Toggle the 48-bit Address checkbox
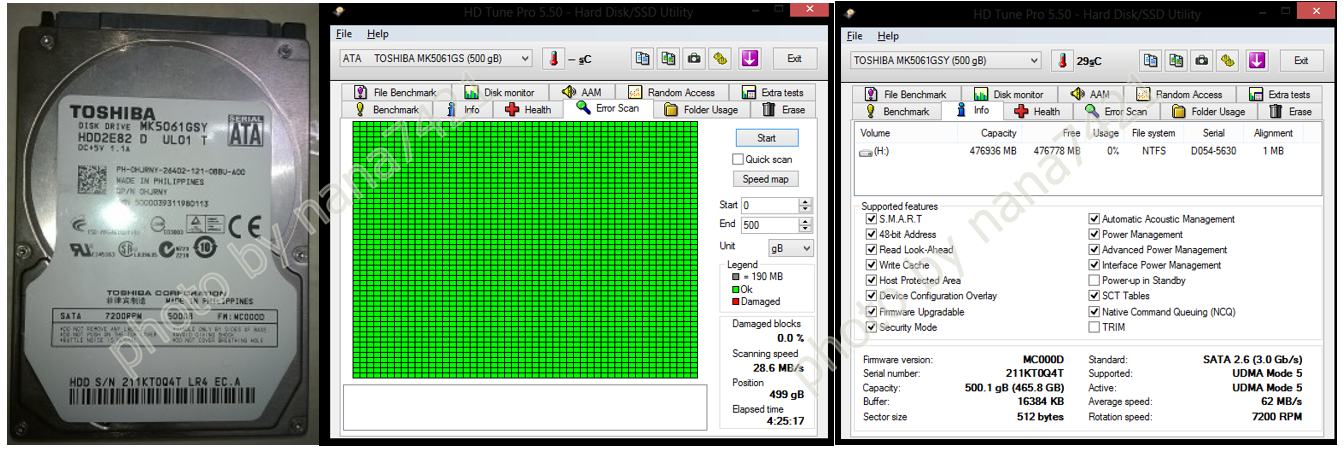The width and height of the screenshot is (1344, 451). click(x=871, y=234)
